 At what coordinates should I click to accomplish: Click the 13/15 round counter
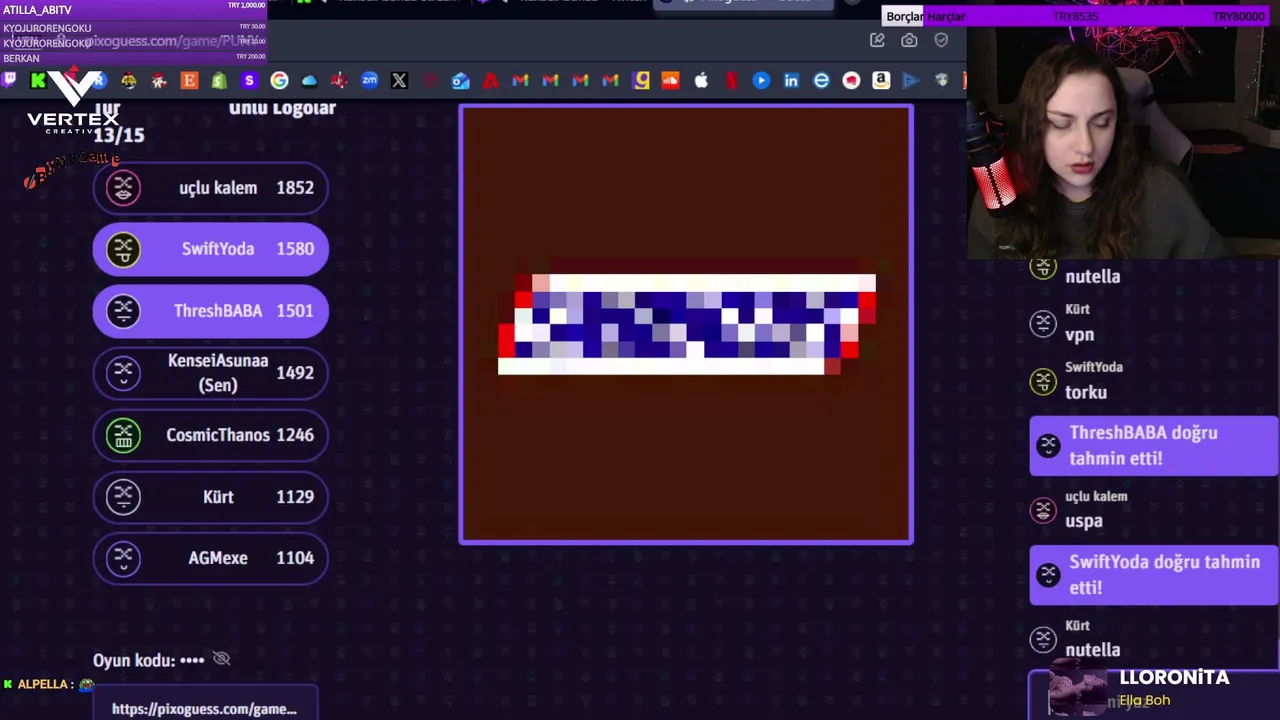tap(119, 135)
